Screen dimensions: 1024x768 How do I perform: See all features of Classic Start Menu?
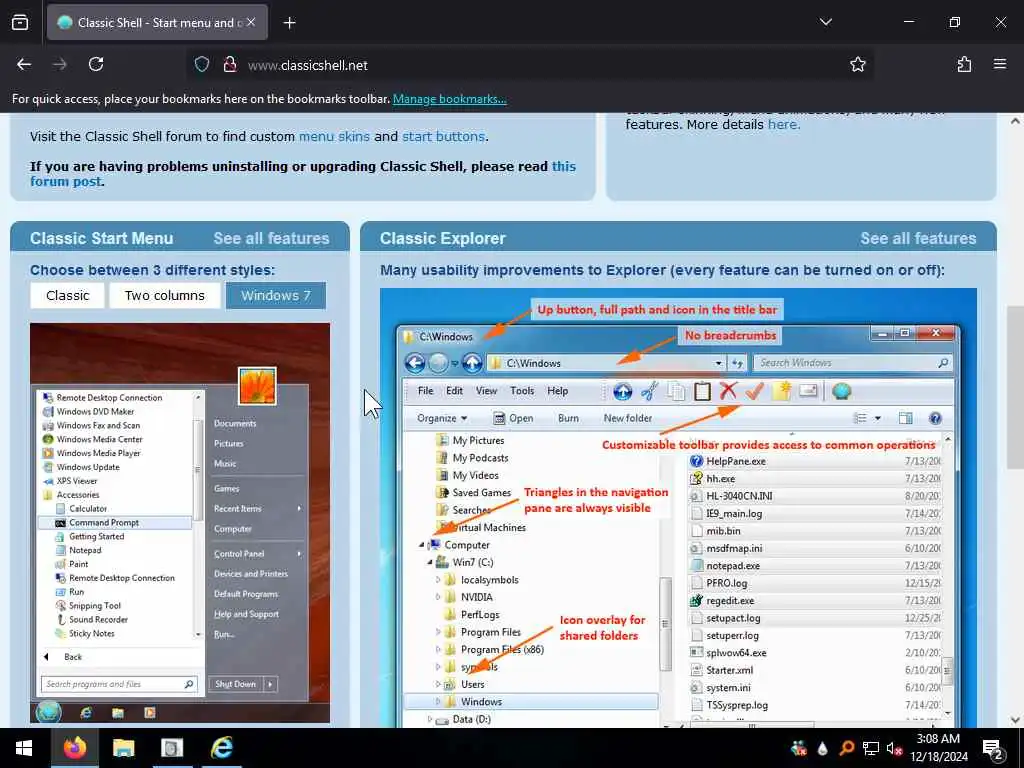[x=271, y=238]
